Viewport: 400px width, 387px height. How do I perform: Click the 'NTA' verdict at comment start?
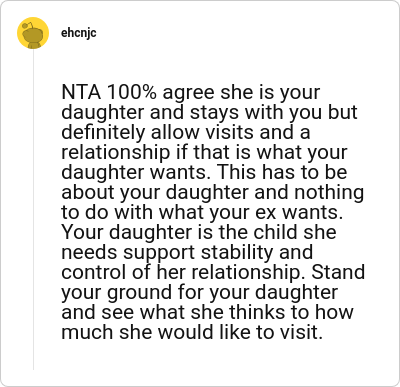click(x=81, y=92)
